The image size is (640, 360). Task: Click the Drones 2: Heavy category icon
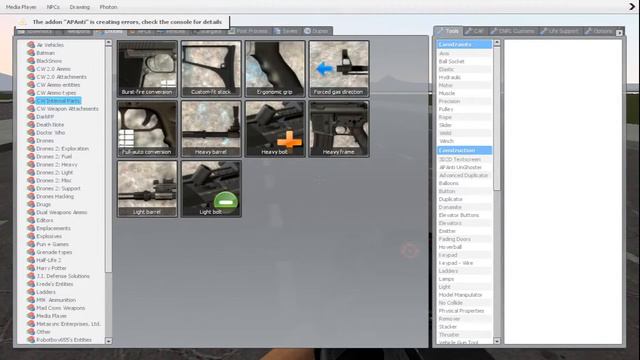coord(31,164)
